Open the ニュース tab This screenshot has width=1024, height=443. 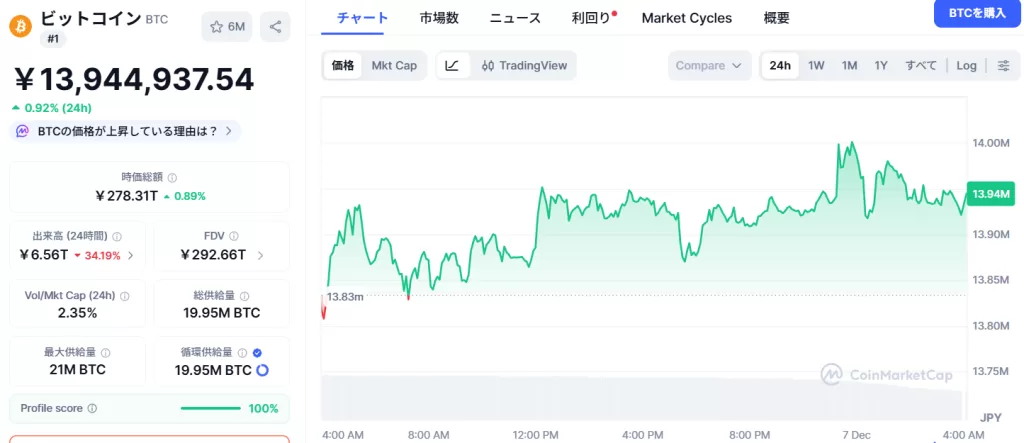[x=515, y=18]
